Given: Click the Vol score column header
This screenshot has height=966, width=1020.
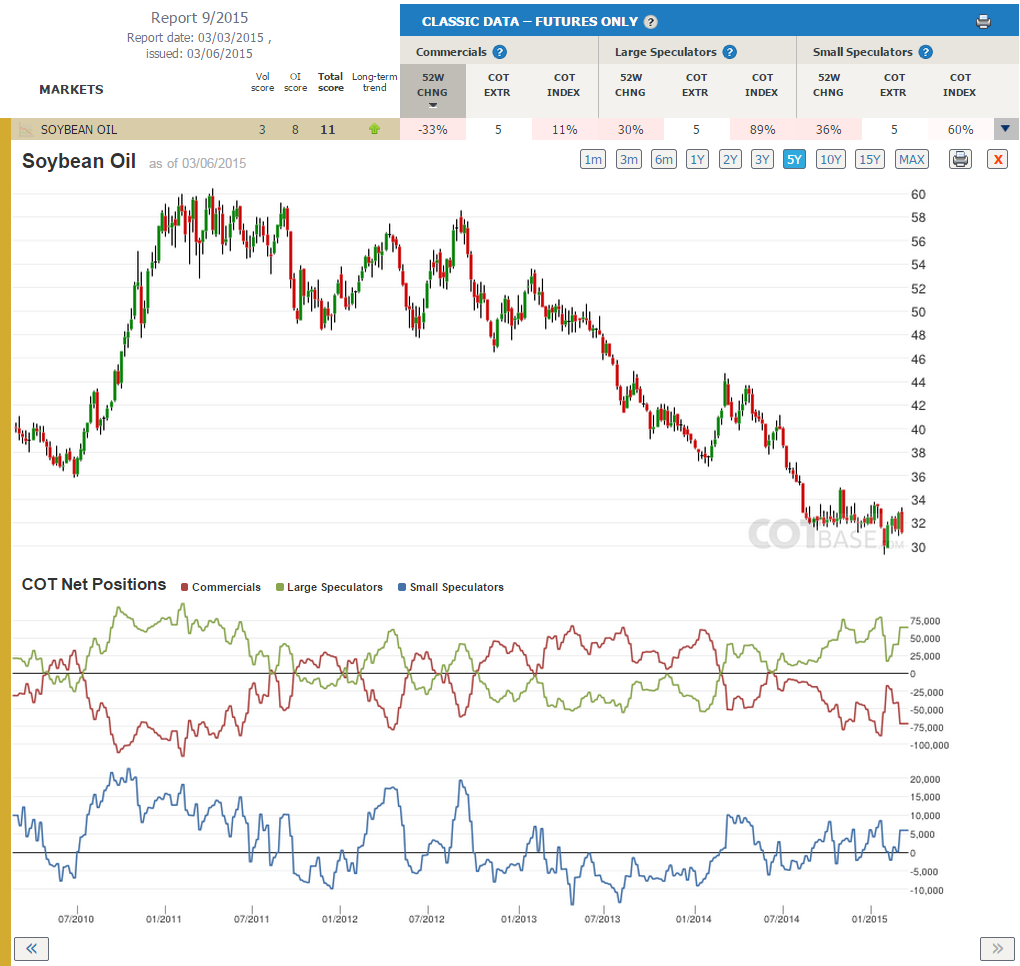Looking at the screenshot, I should pos(262,82).
